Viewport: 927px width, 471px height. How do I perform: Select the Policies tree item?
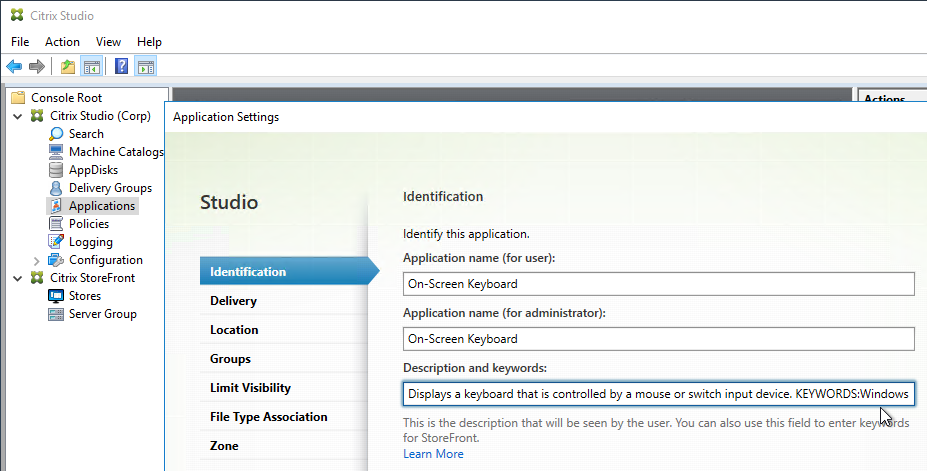pos(89,224)
